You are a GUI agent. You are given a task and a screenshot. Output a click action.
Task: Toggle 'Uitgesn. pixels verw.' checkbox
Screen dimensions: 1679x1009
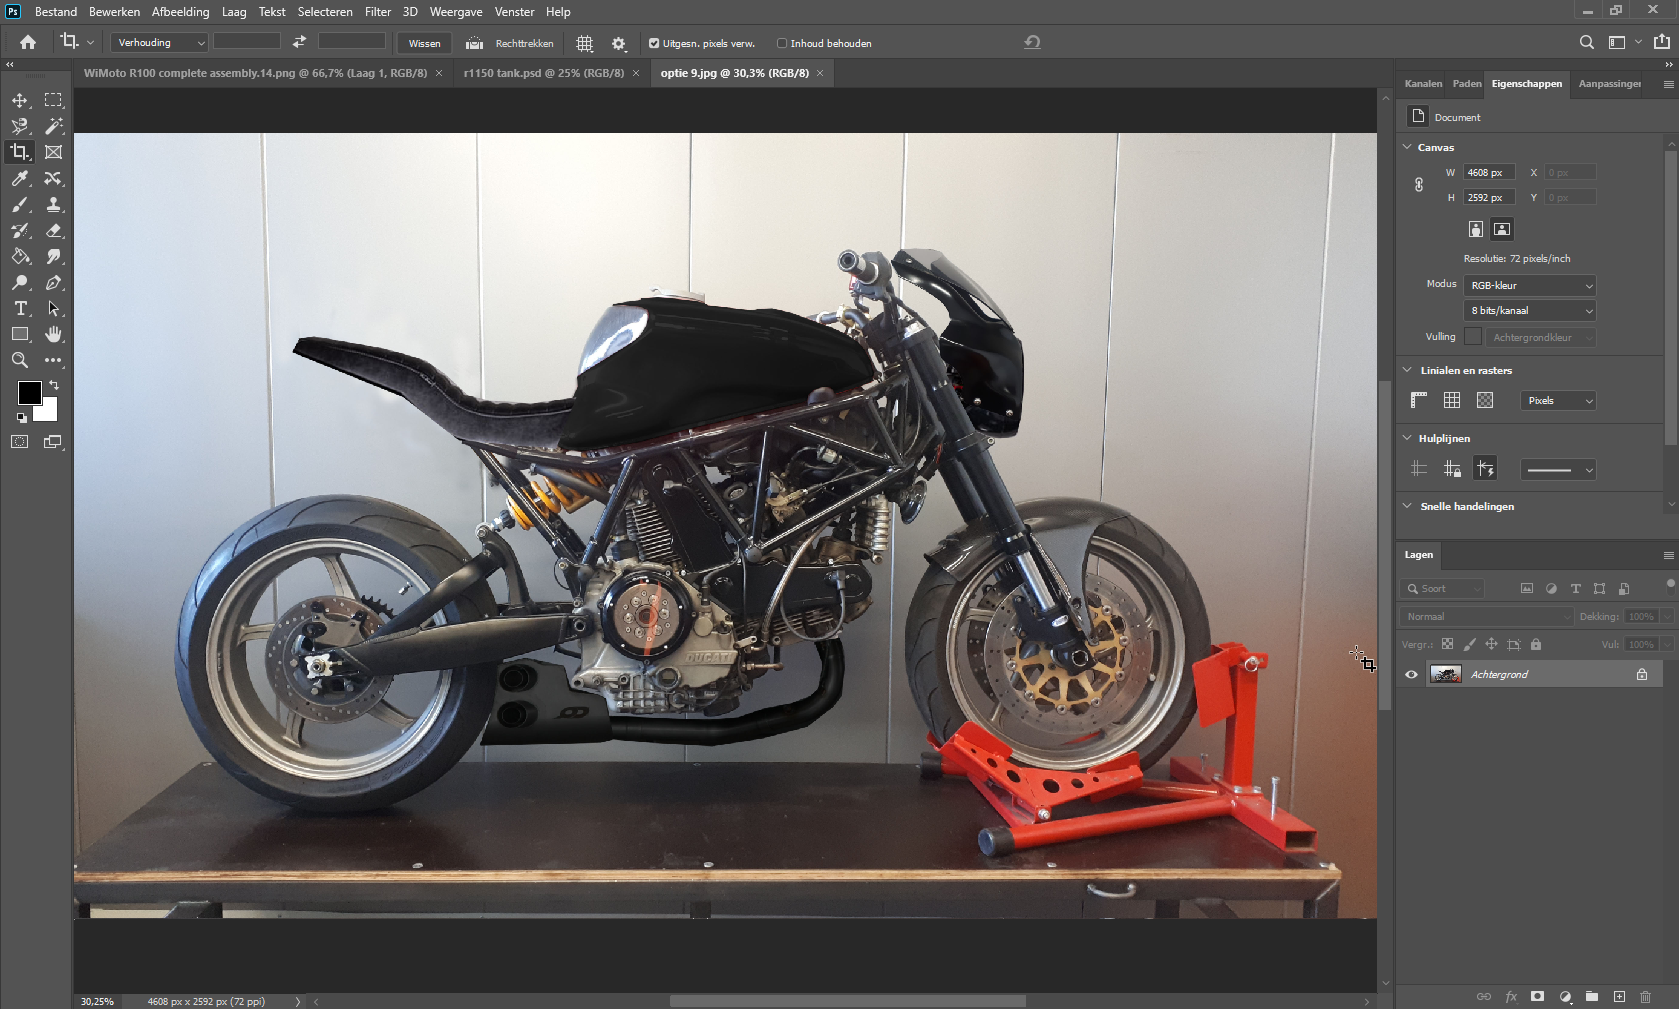pyautogui.click(x=654, y=43)
